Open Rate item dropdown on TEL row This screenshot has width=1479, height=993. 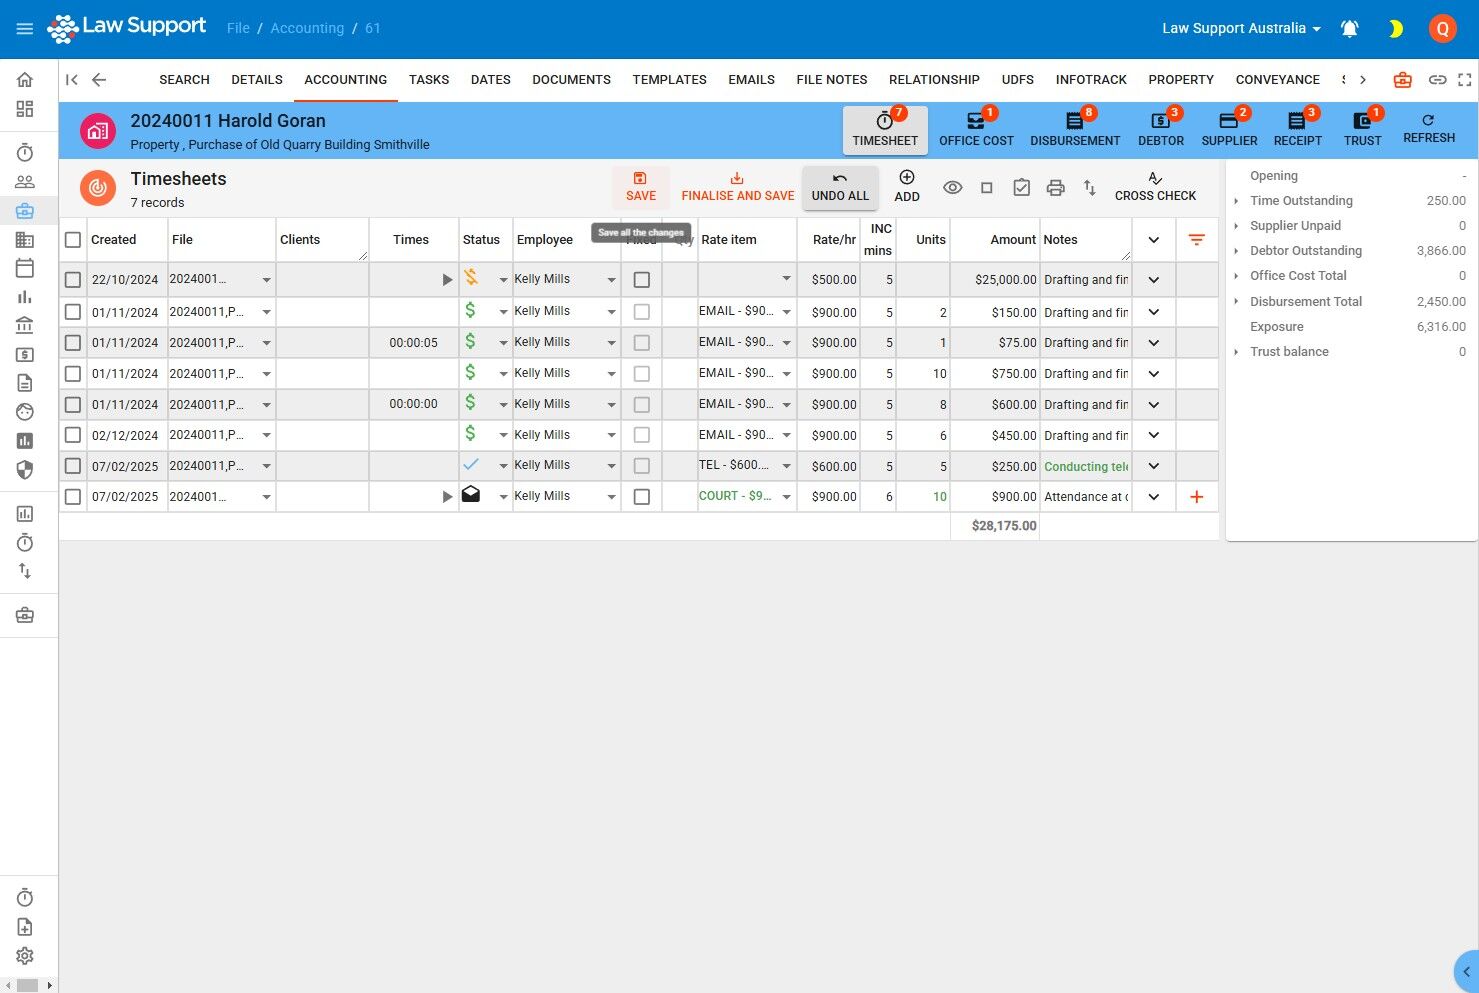[x=787, y=466]
